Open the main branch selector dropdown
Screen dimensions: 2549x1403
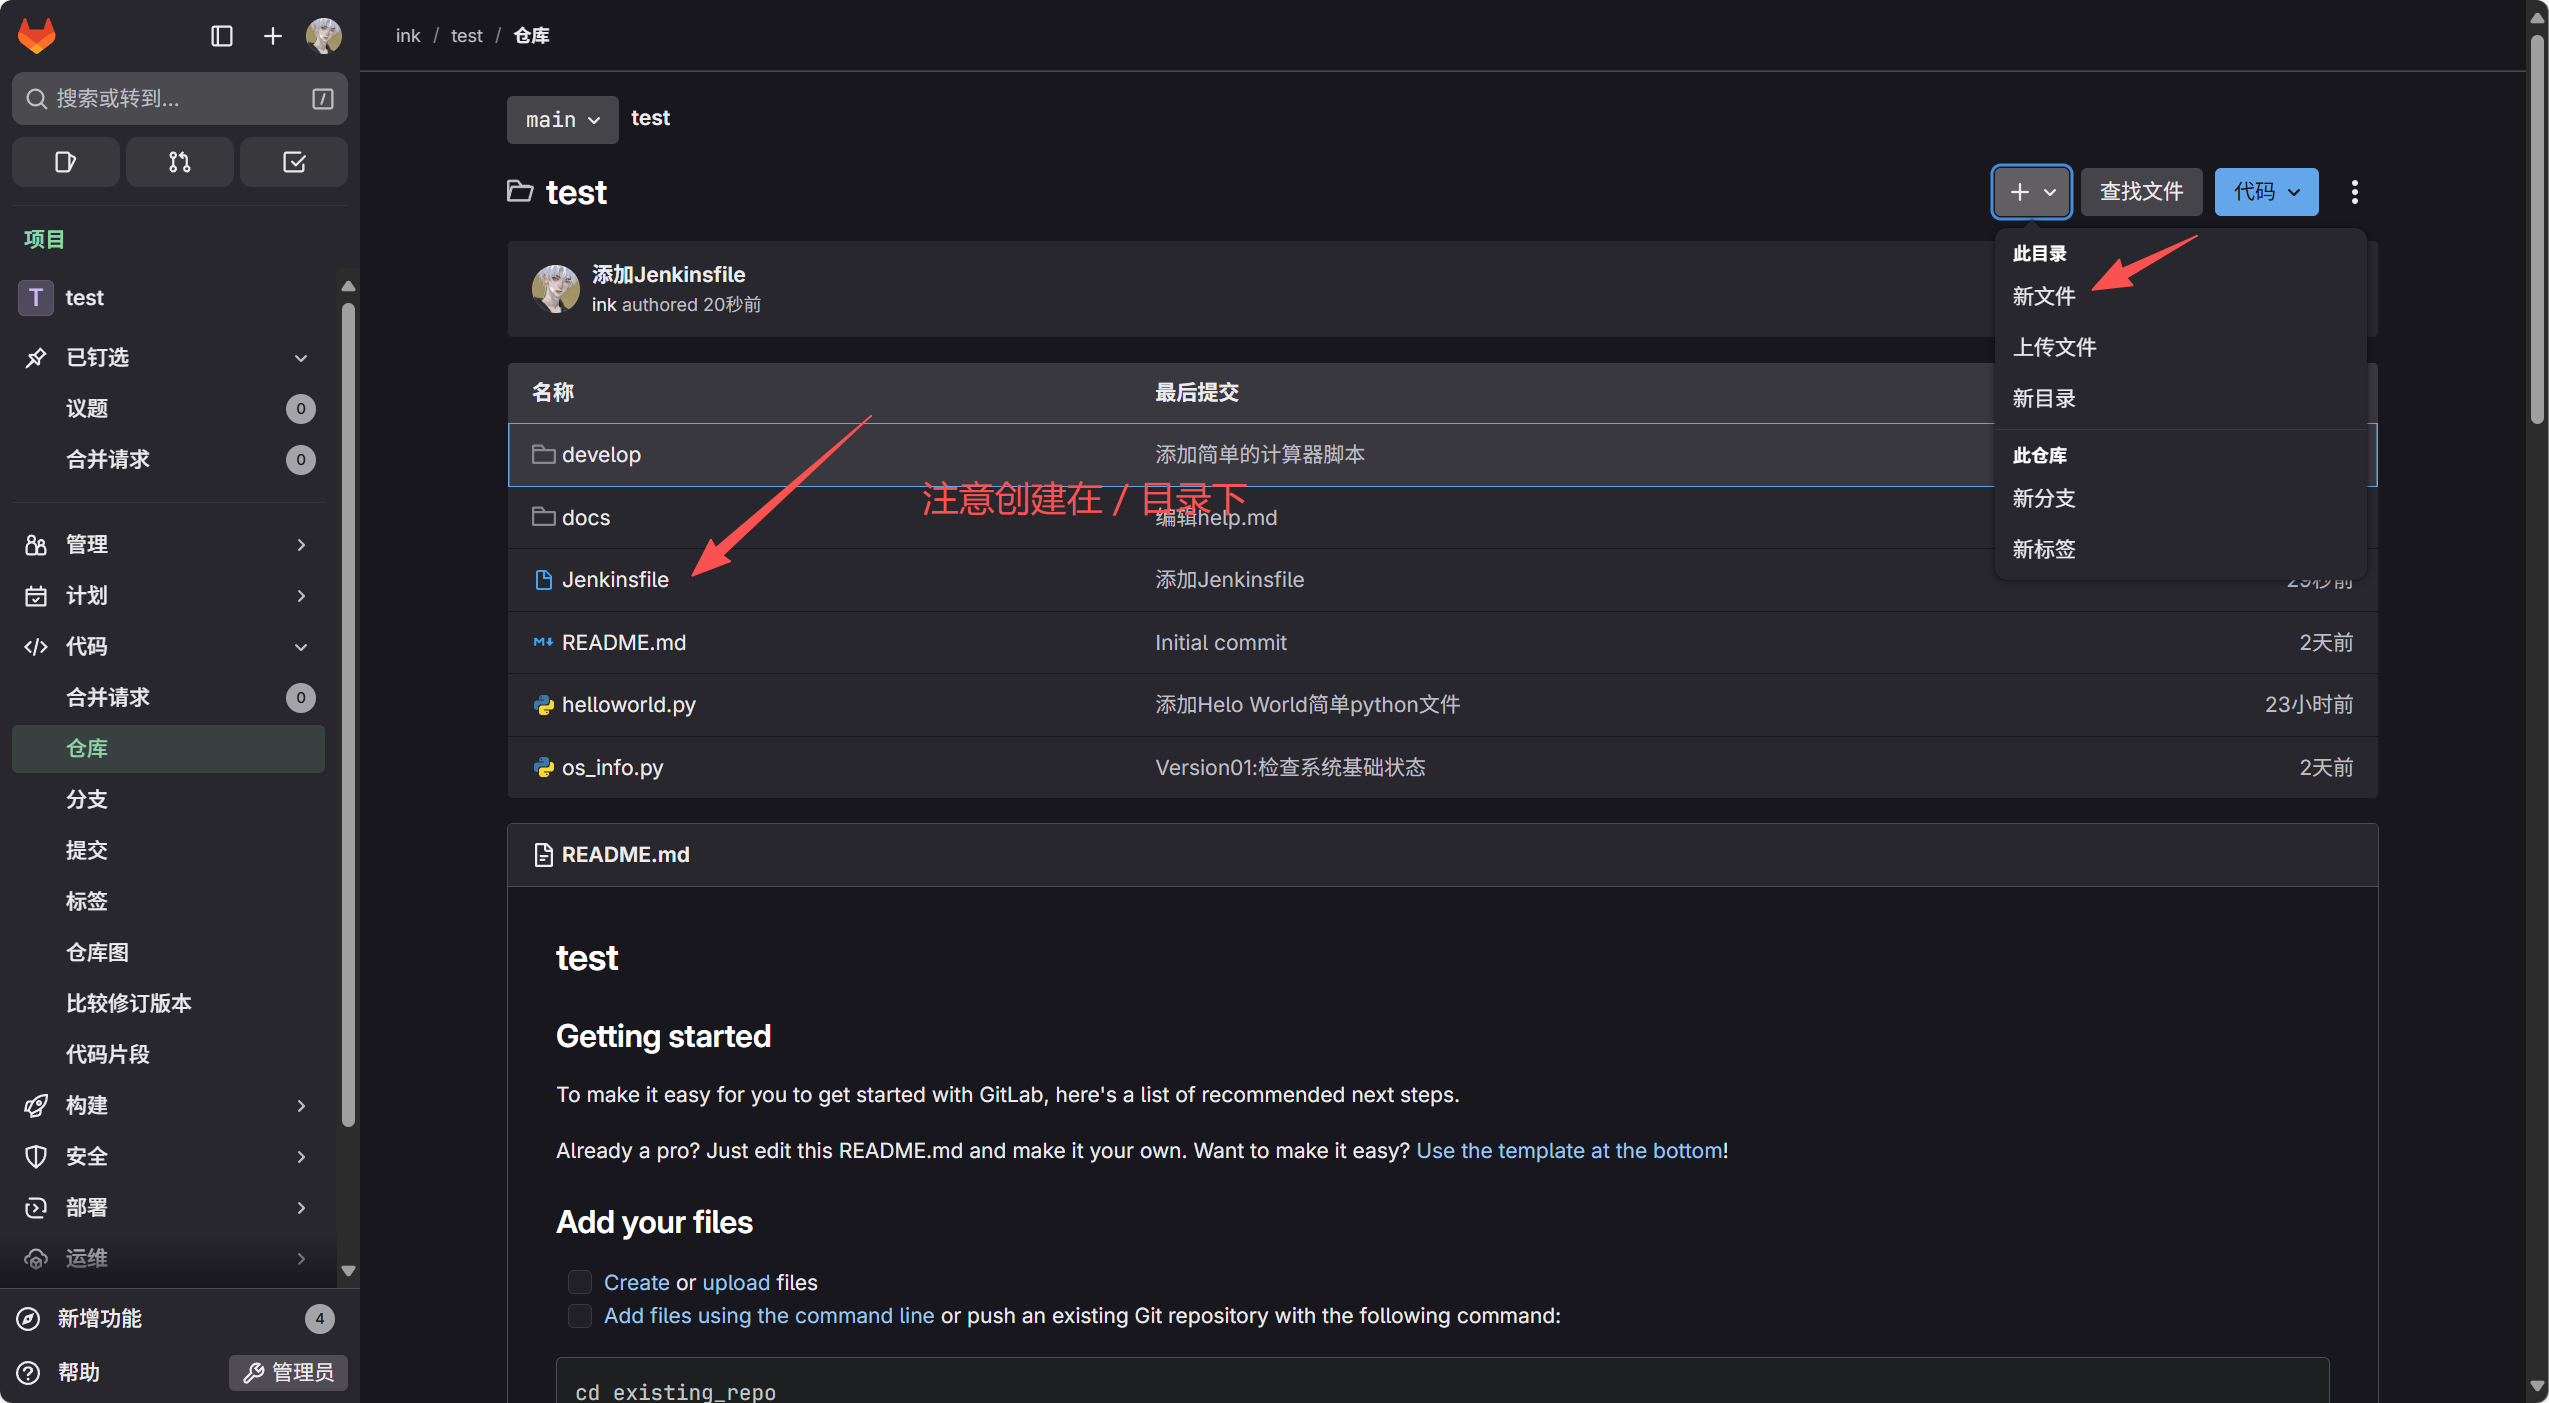click(x=562, y=120)
